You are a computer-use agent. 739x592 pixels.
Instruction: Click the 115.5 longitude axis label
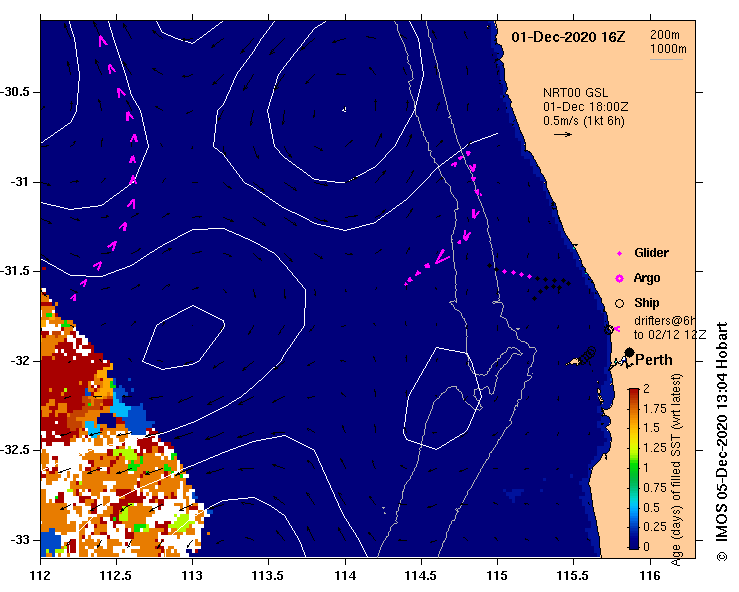[574, 576]
